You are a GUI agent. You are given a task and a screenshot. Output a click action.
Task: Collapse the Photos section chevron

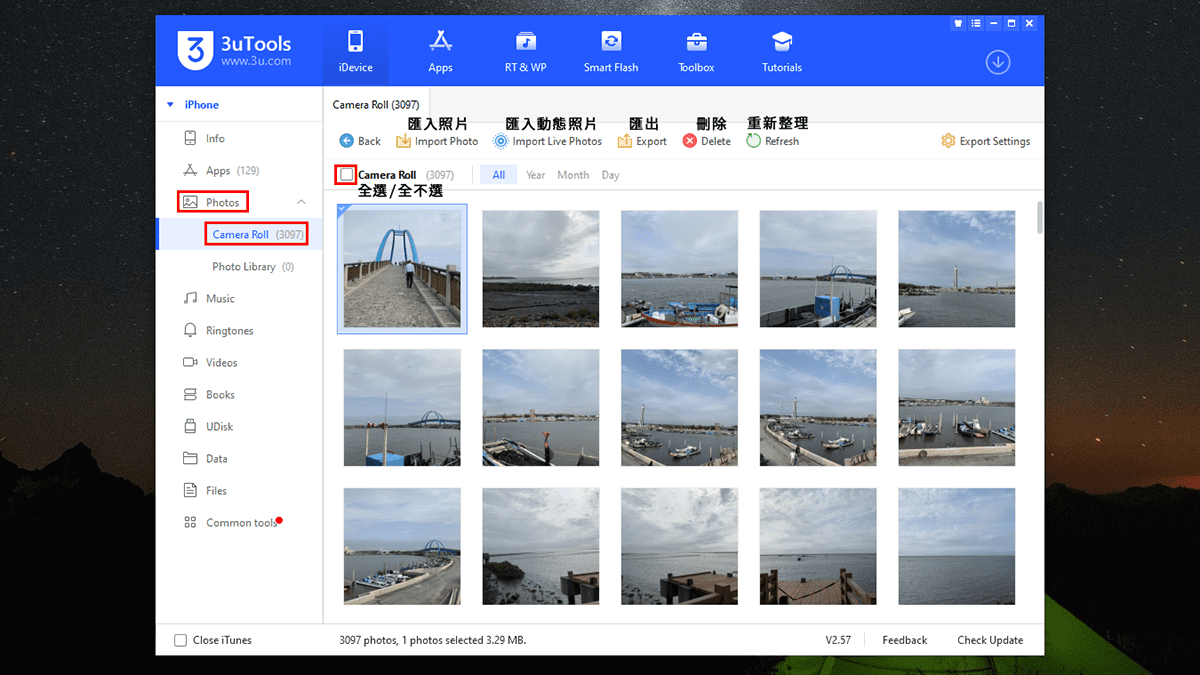coord(301,203)
